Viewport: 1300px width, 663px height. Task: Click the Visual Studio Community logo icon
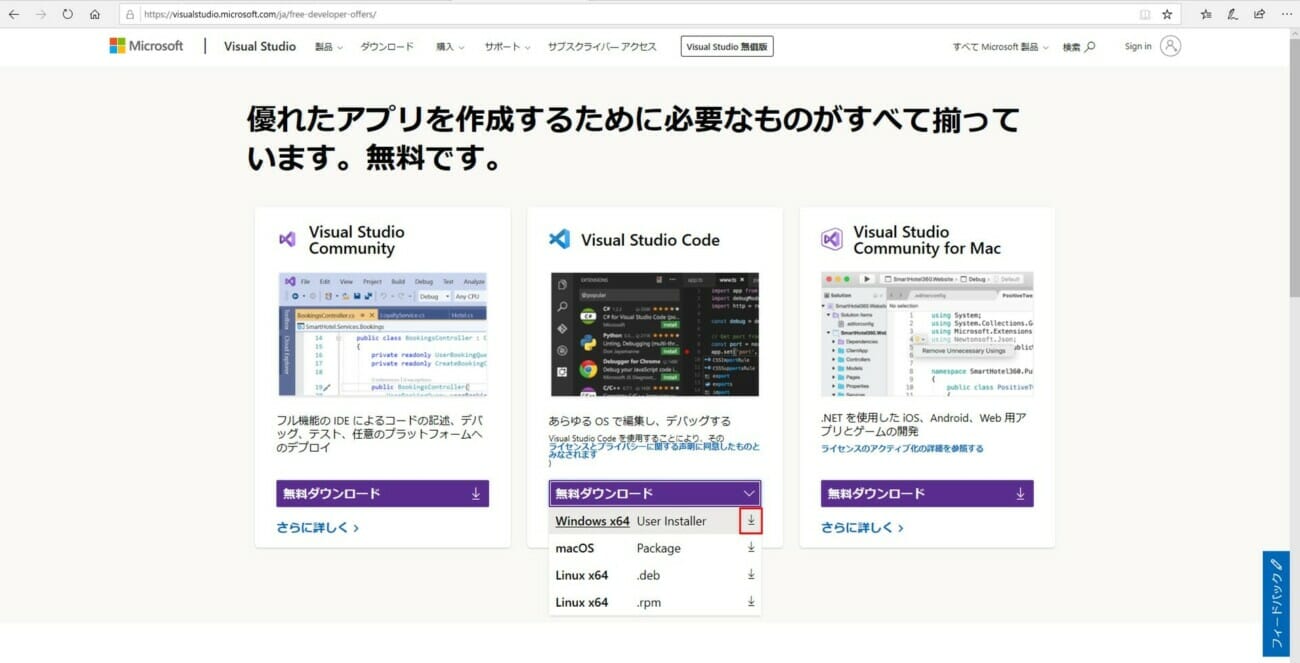point(288,240)
